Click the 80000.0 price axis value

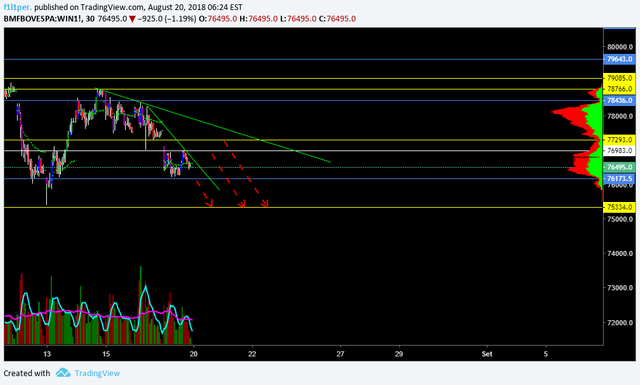point(620,47)
